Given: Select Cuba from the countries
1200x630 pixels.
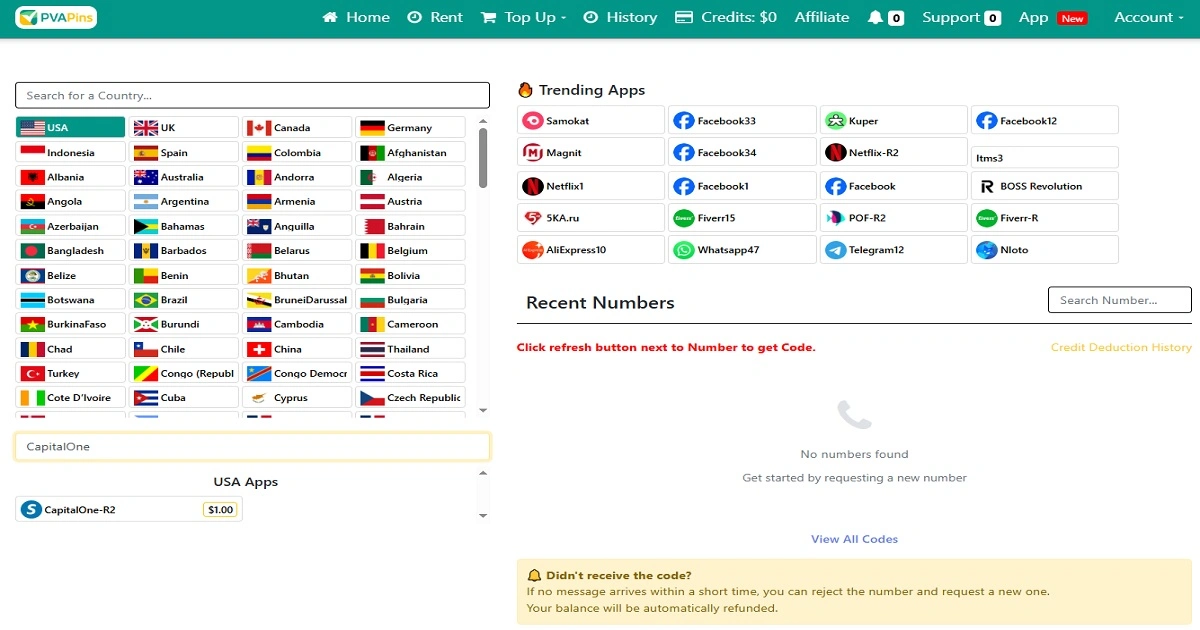Looking at the screenshot, I should point(184,397).
